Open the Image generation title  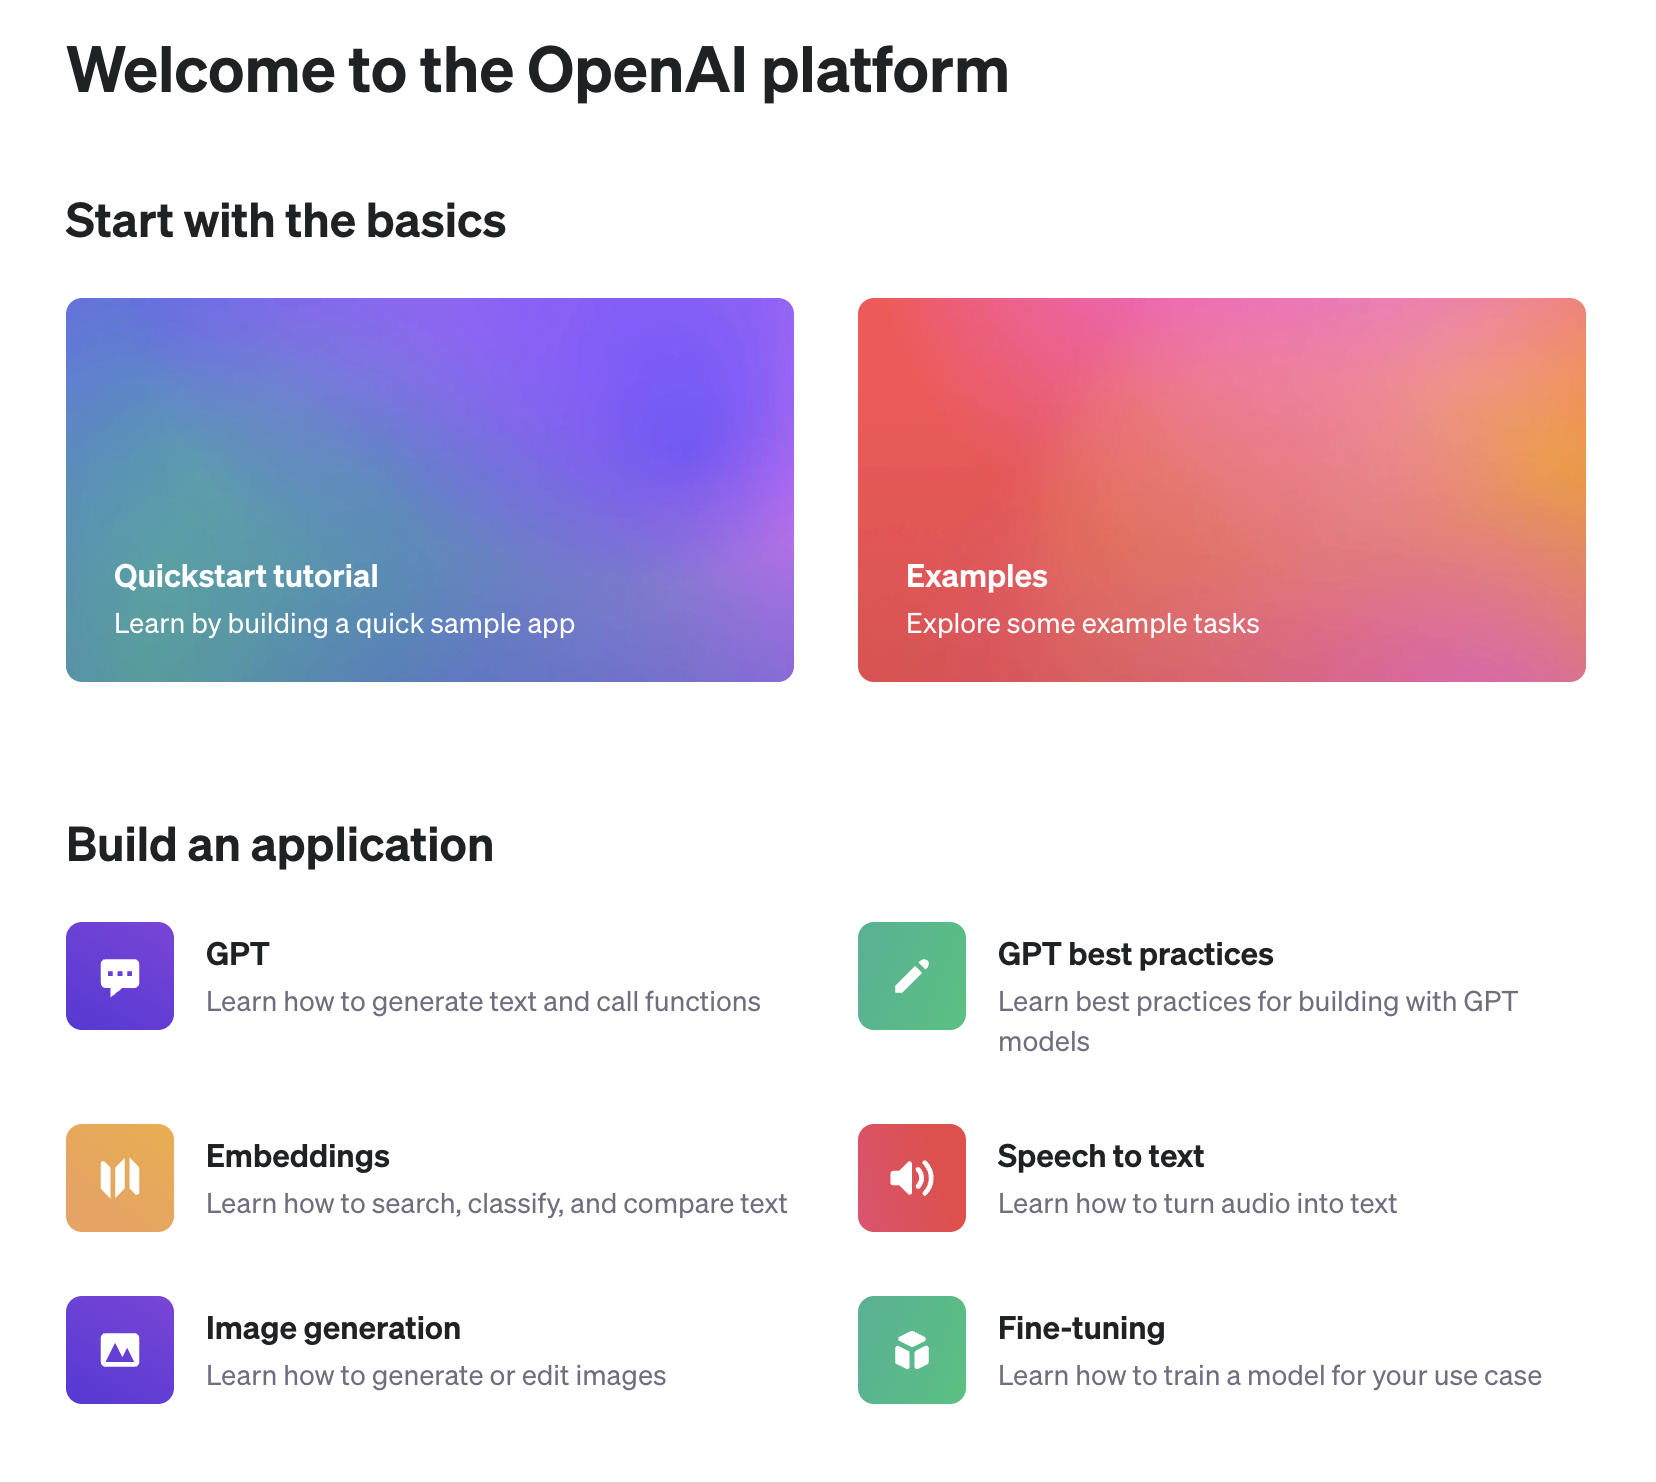pyautogui.click(x=333, y=1328)
